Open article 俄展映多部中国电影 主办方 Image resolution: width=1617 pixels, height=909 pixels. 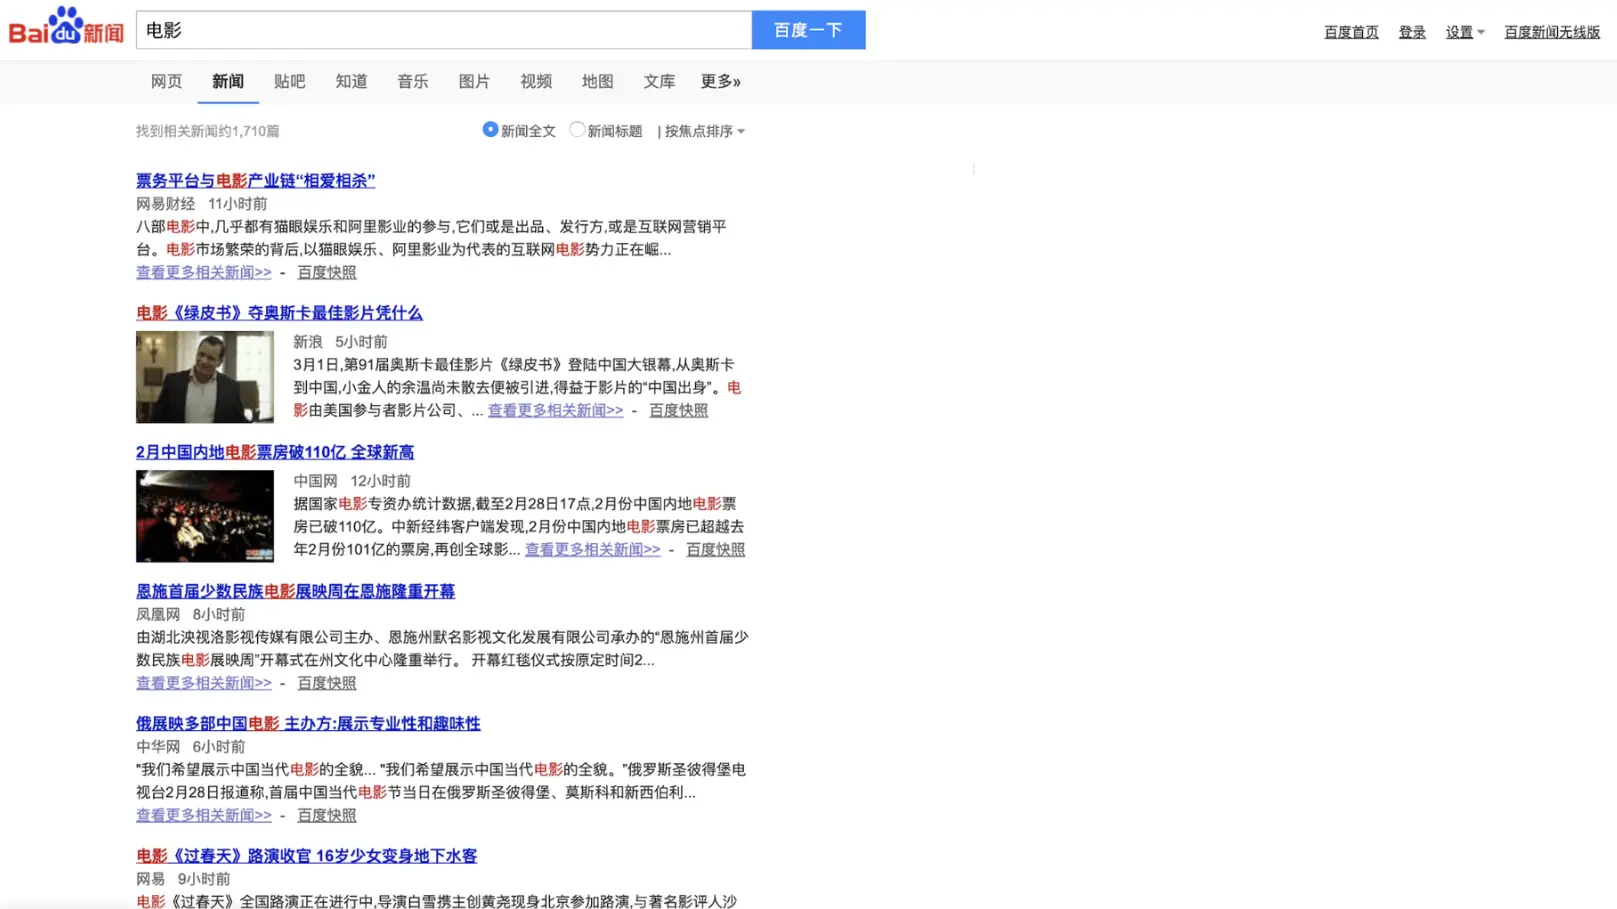coord(308,723)
